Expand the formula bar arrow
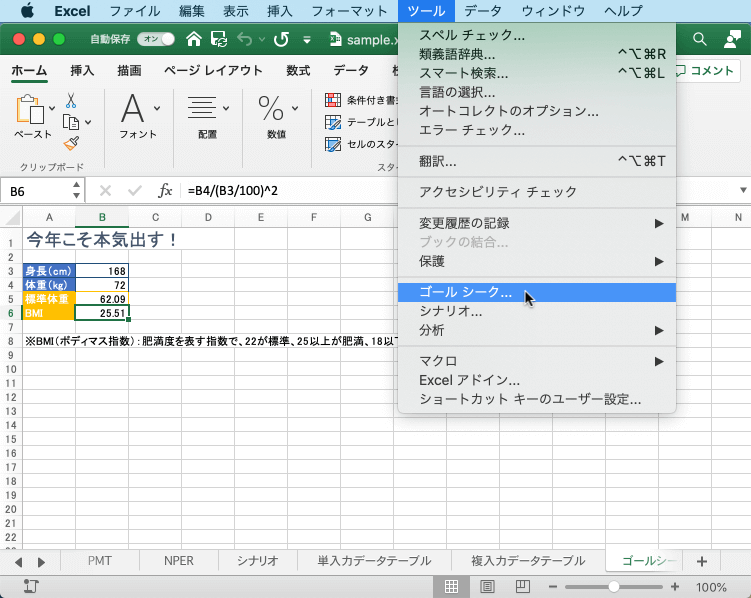Viewport: 751px width, 598px height. pos(743,190)
